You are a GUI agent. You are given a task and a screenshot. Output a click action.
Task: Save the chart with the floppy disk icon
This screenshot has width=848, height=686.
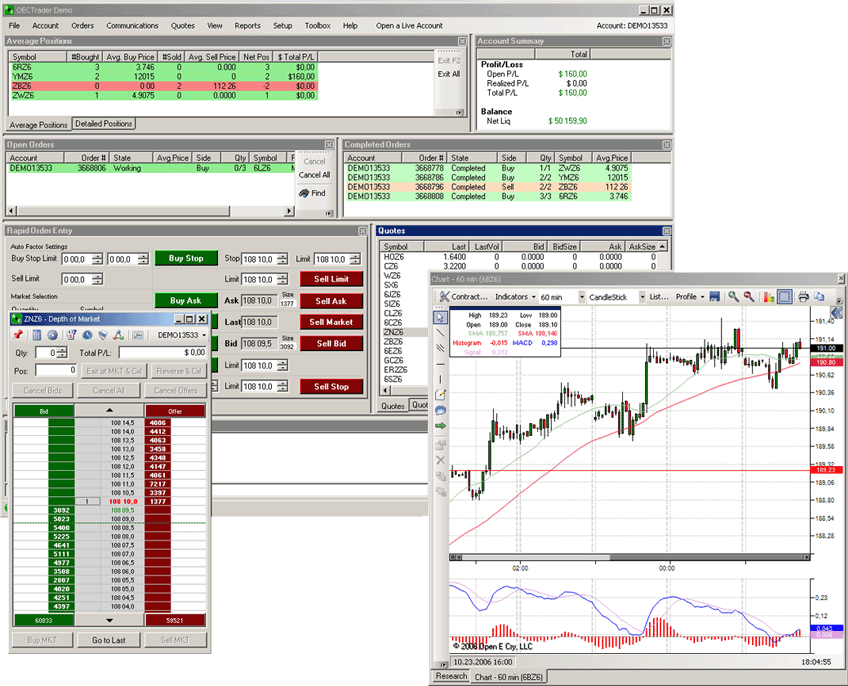(715, 297)
